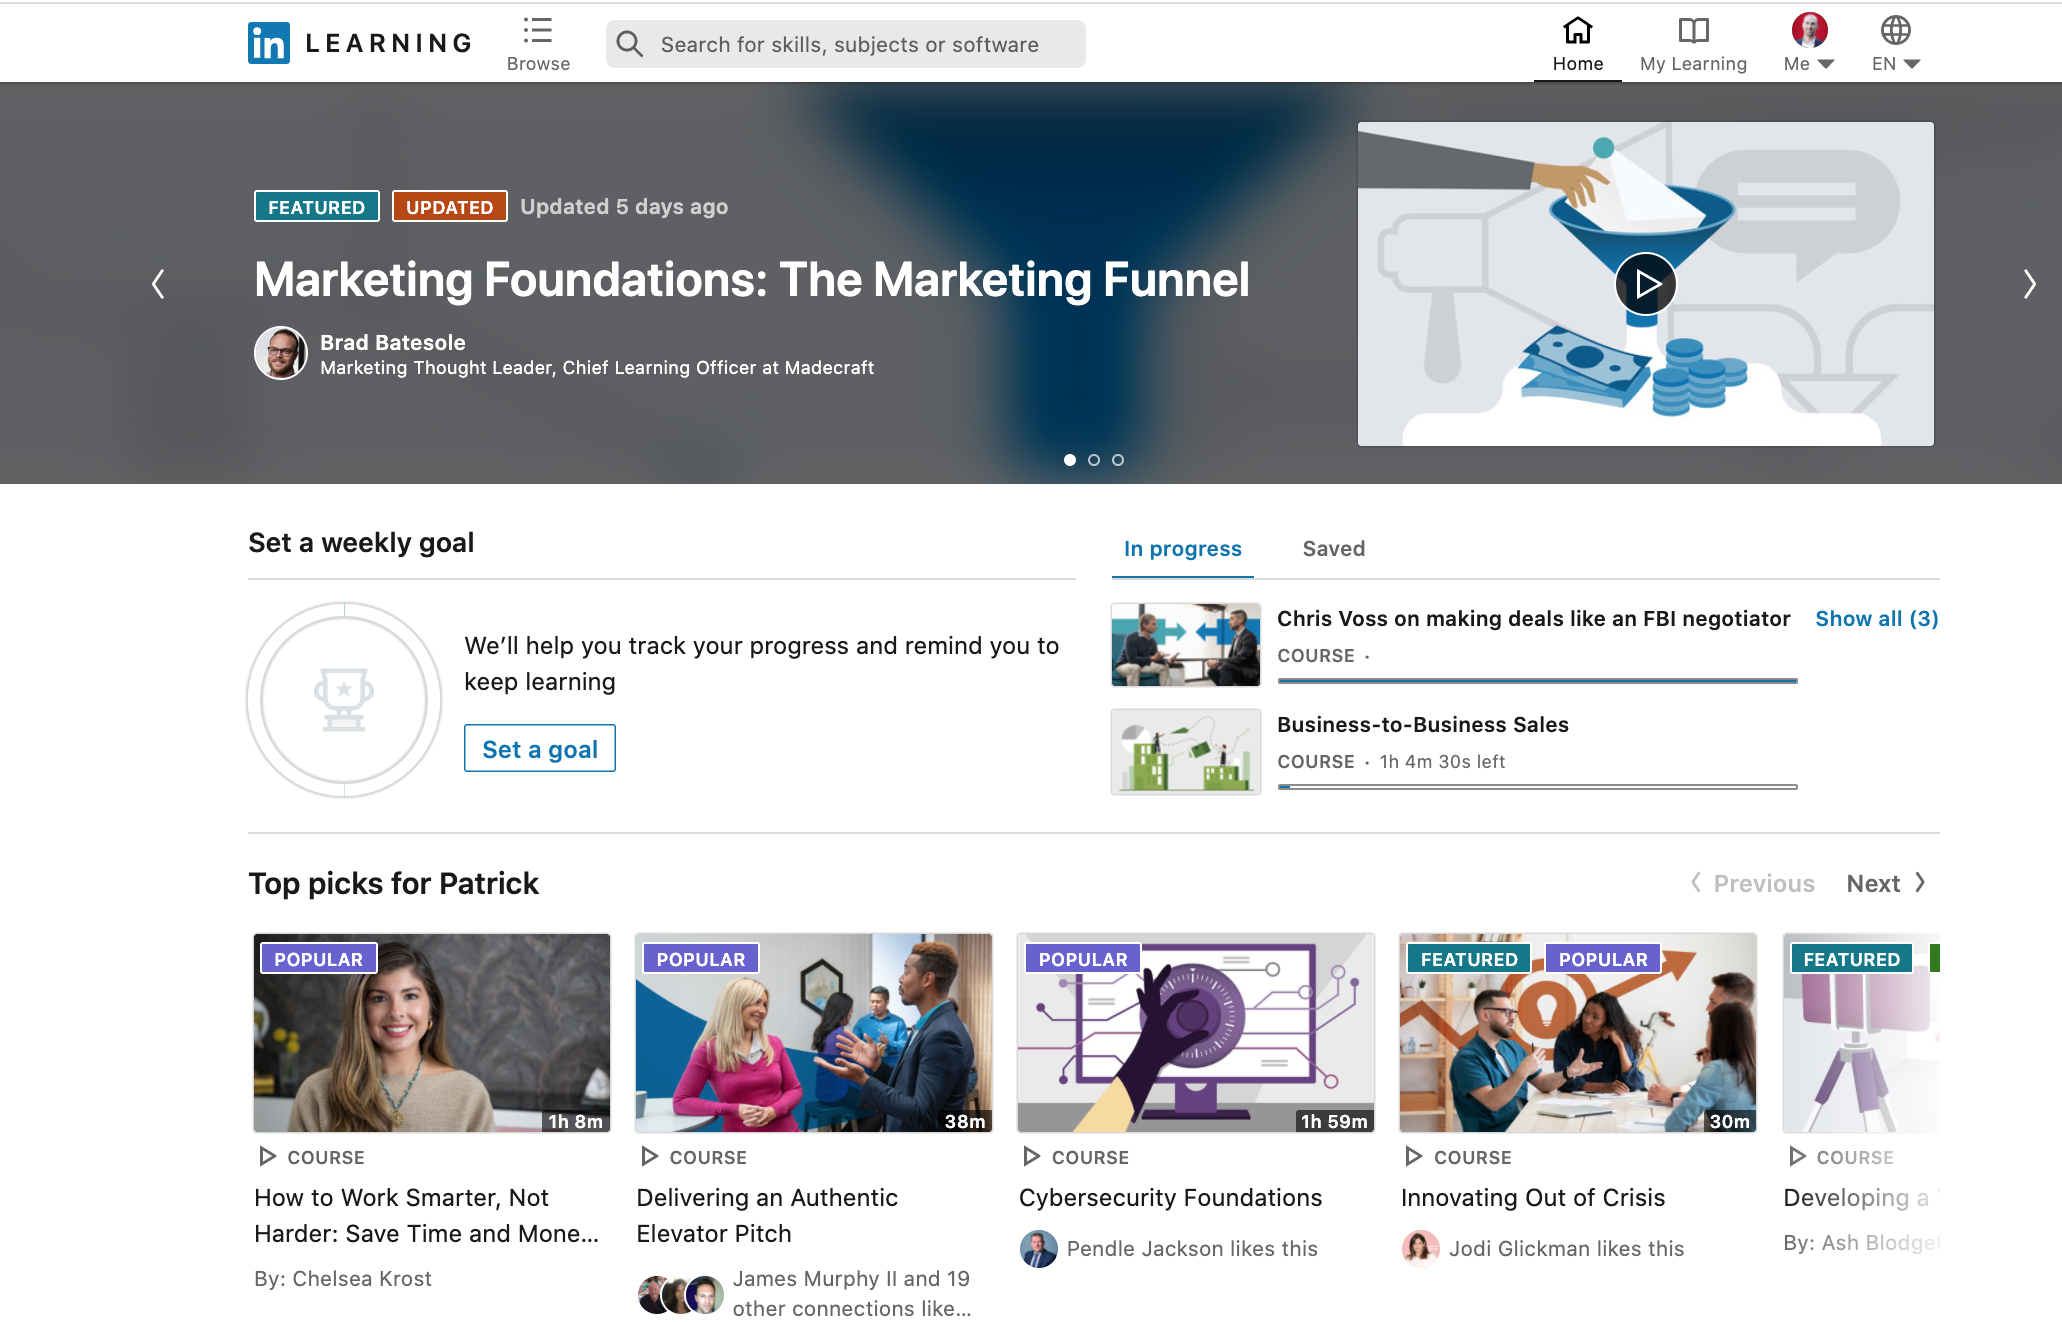Click play icon under Developing course card
2062x1322 pixels.
[x=1796, y=1156]
